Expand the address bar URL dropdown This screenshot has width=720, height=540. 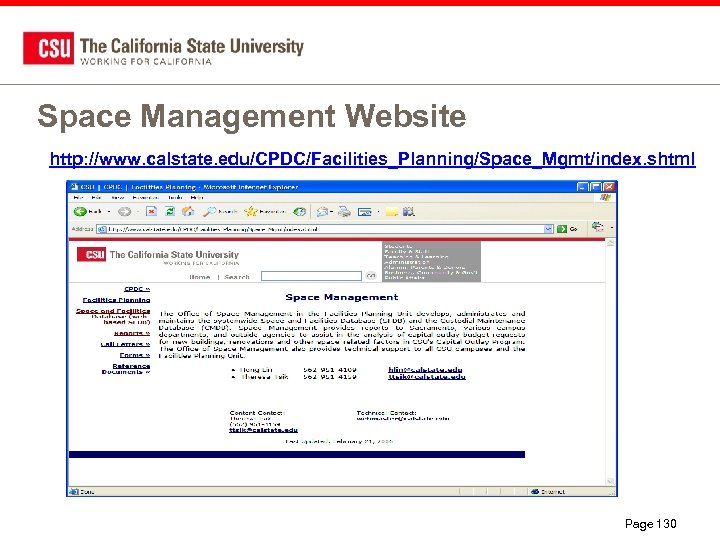click(548, 229)
